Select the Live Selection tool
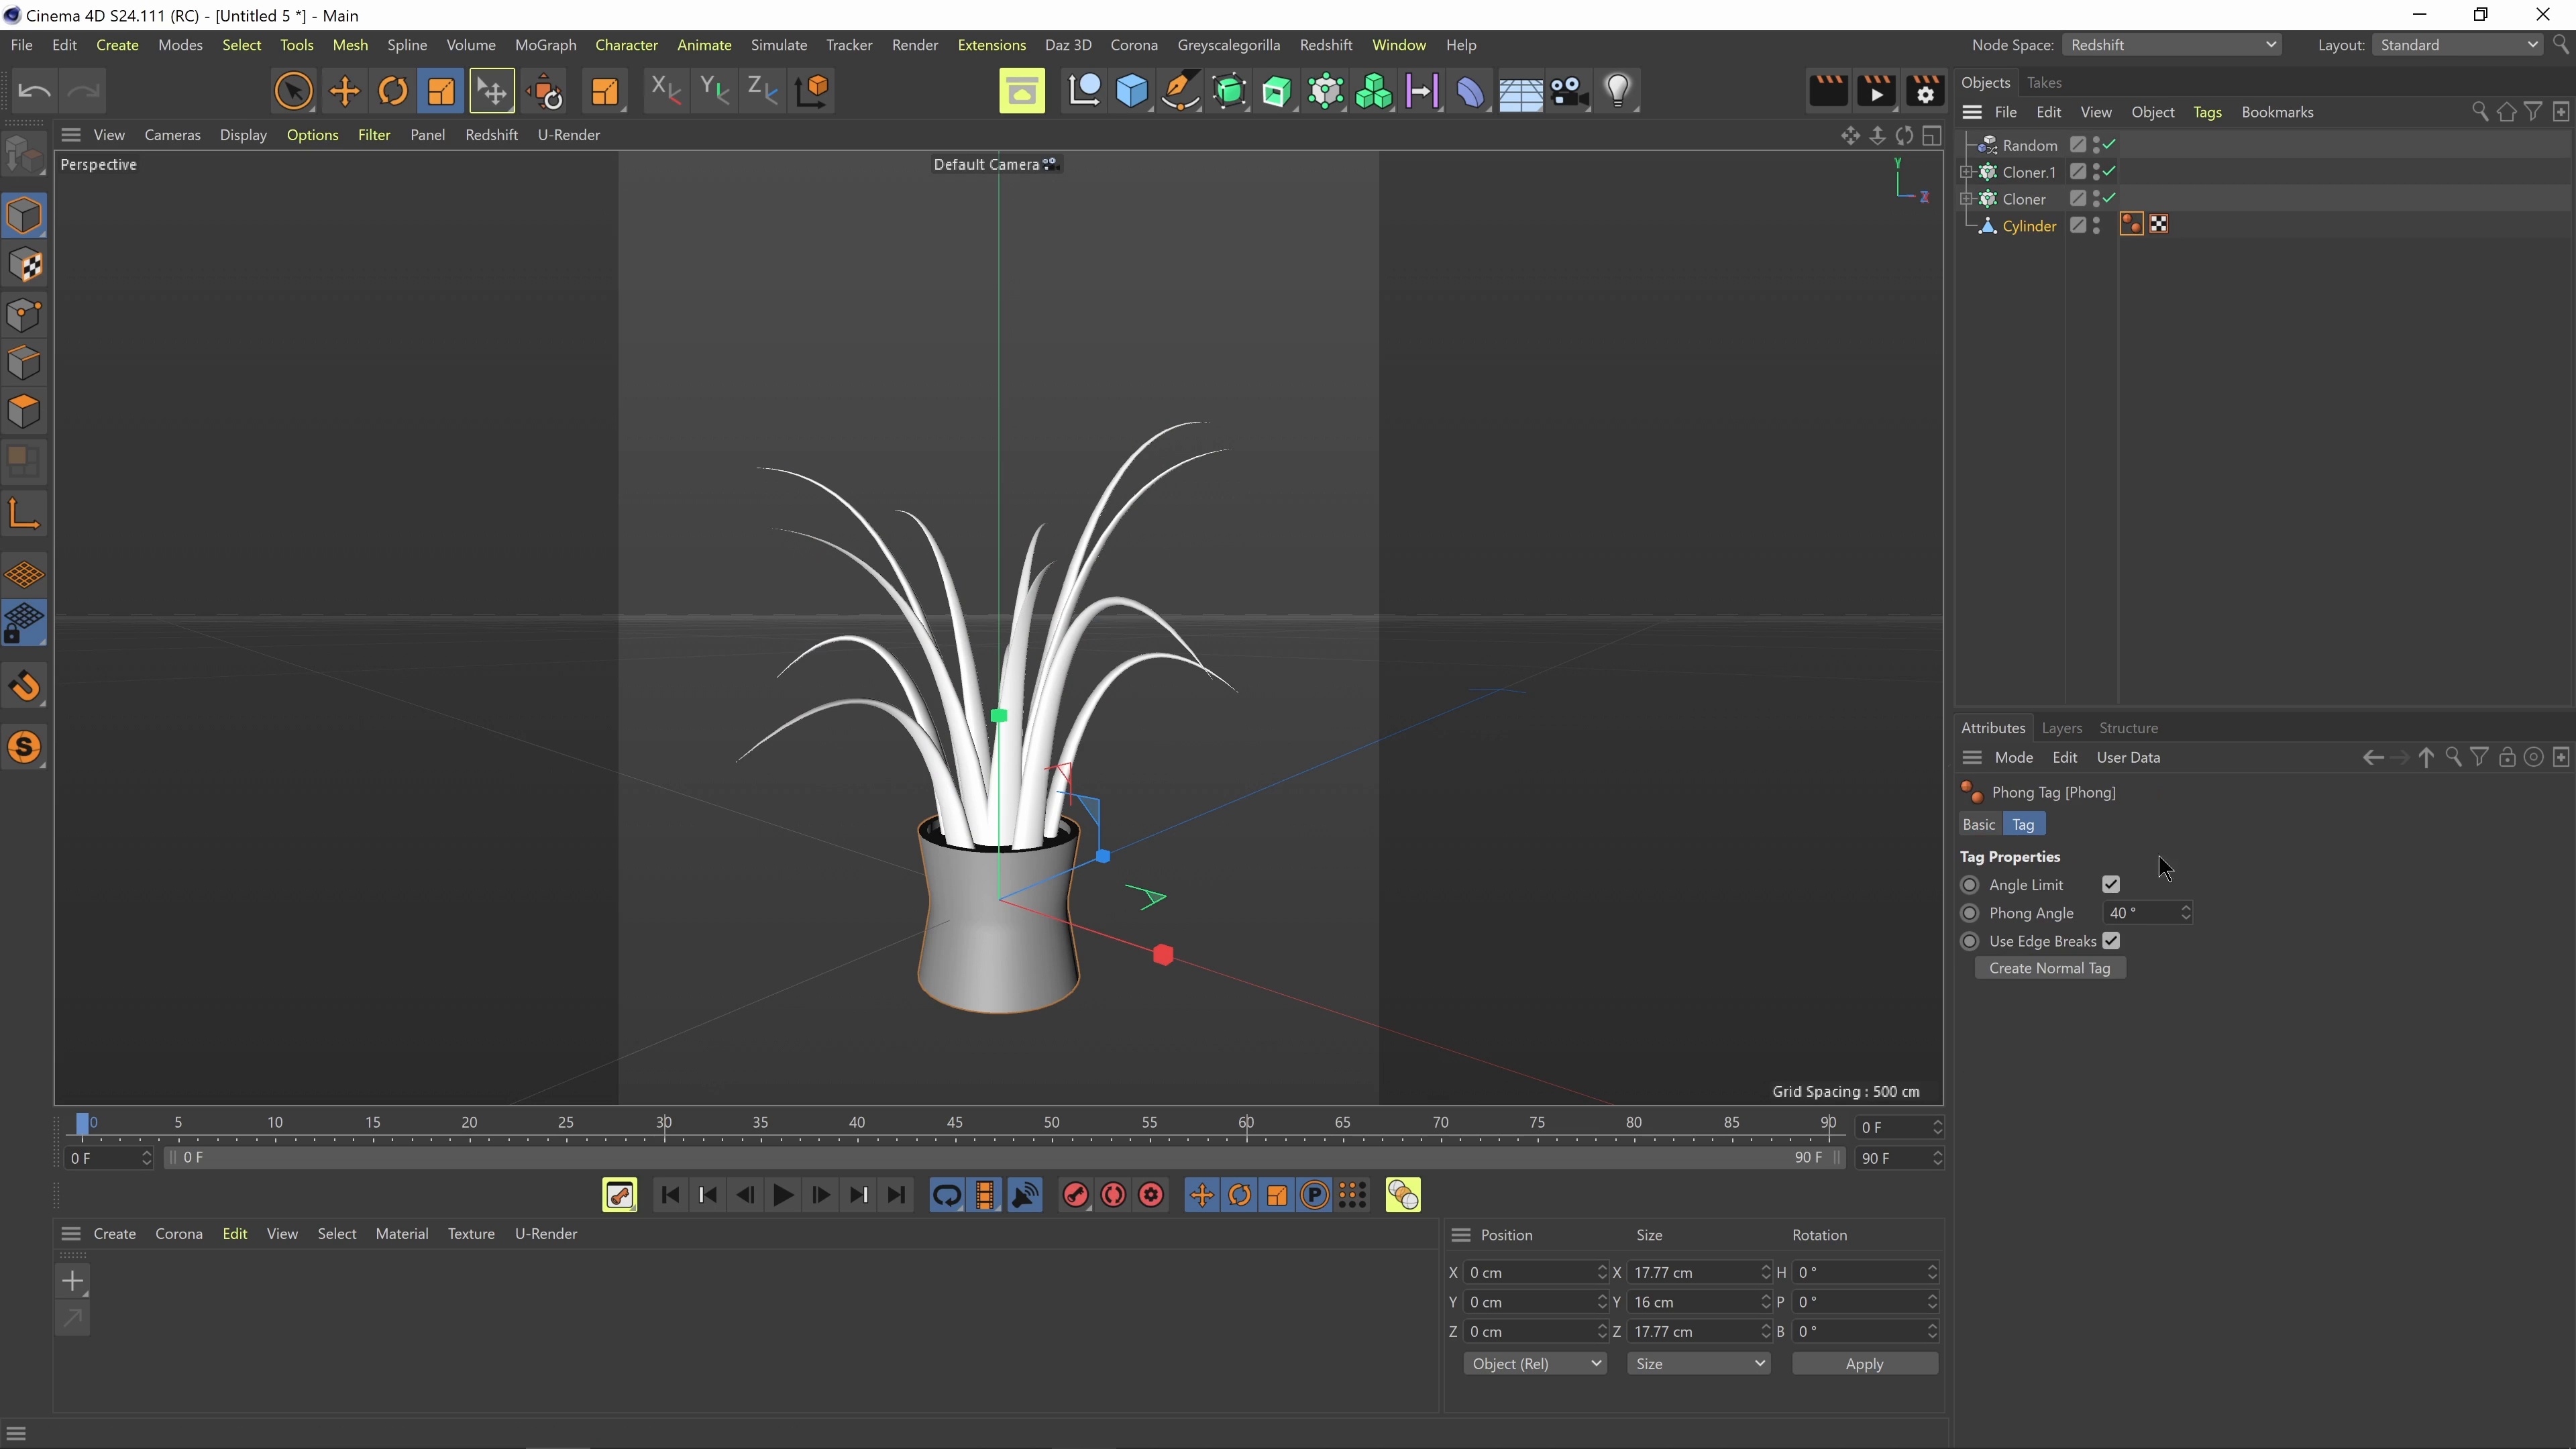 coord(293,91)
